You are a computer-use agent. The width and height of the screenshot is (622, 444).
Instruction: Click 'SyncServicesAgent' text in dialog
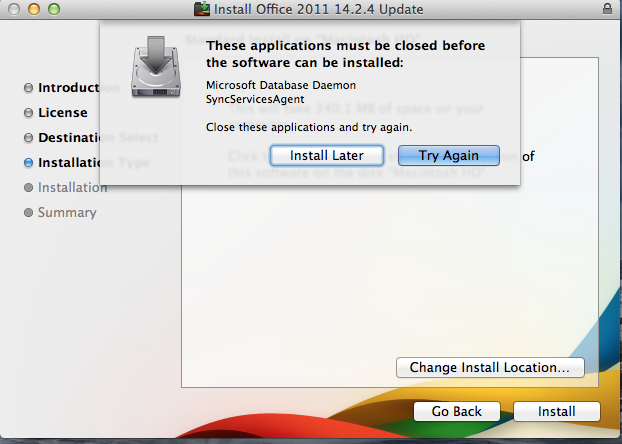(x=255, y=99)
